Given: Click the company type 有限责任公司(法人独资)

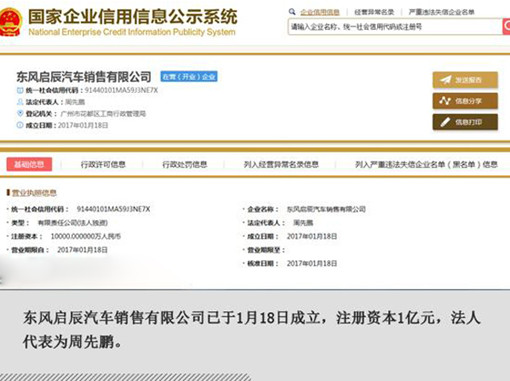Looking at the screenshot, I should (x=73, y=223).
